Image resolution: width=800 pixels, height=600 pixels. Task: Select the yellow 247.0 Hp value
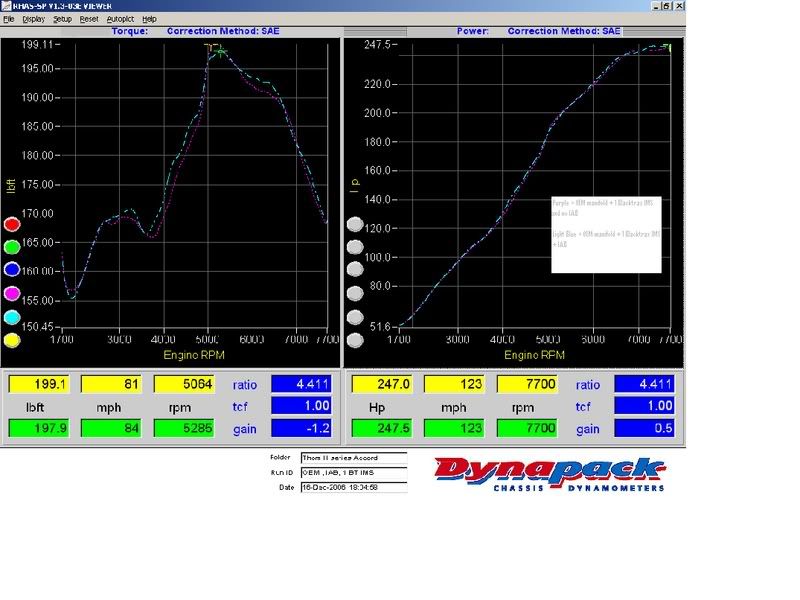(382, 384)
